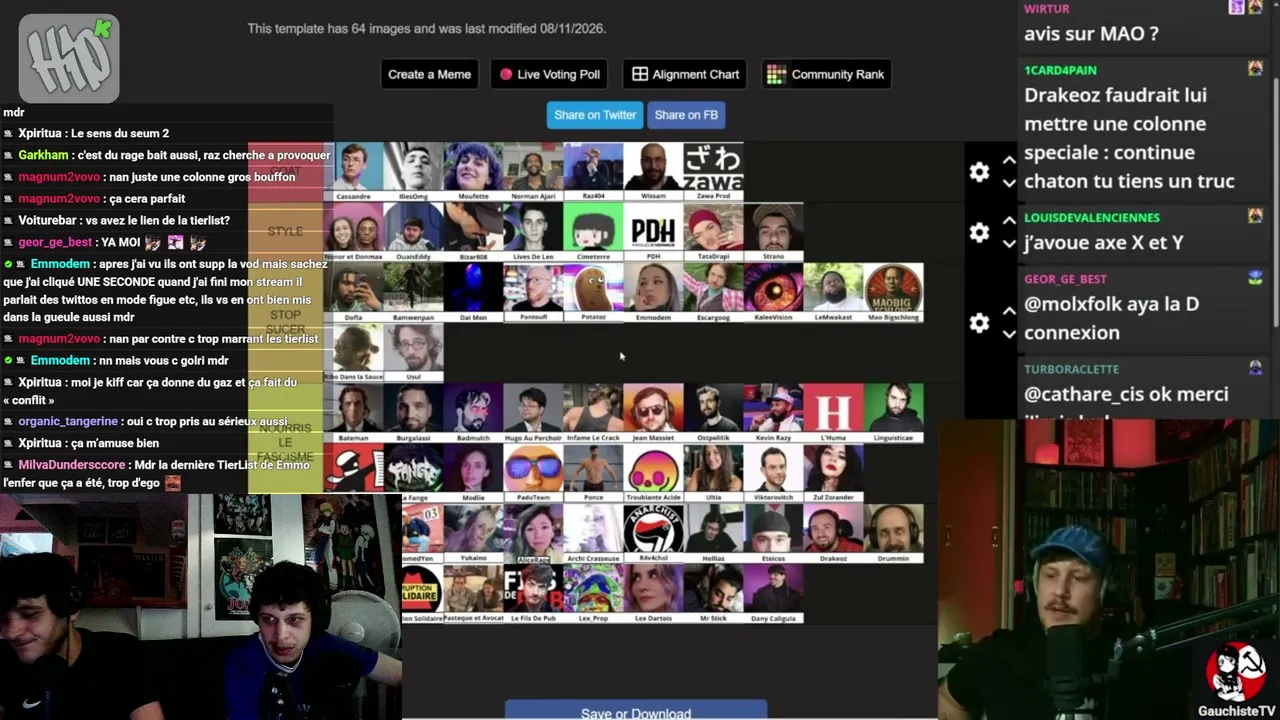1280x720 pixels.
Task: Select the Wissam tier image
Action: pyautogui.click(x=653, y=172)
